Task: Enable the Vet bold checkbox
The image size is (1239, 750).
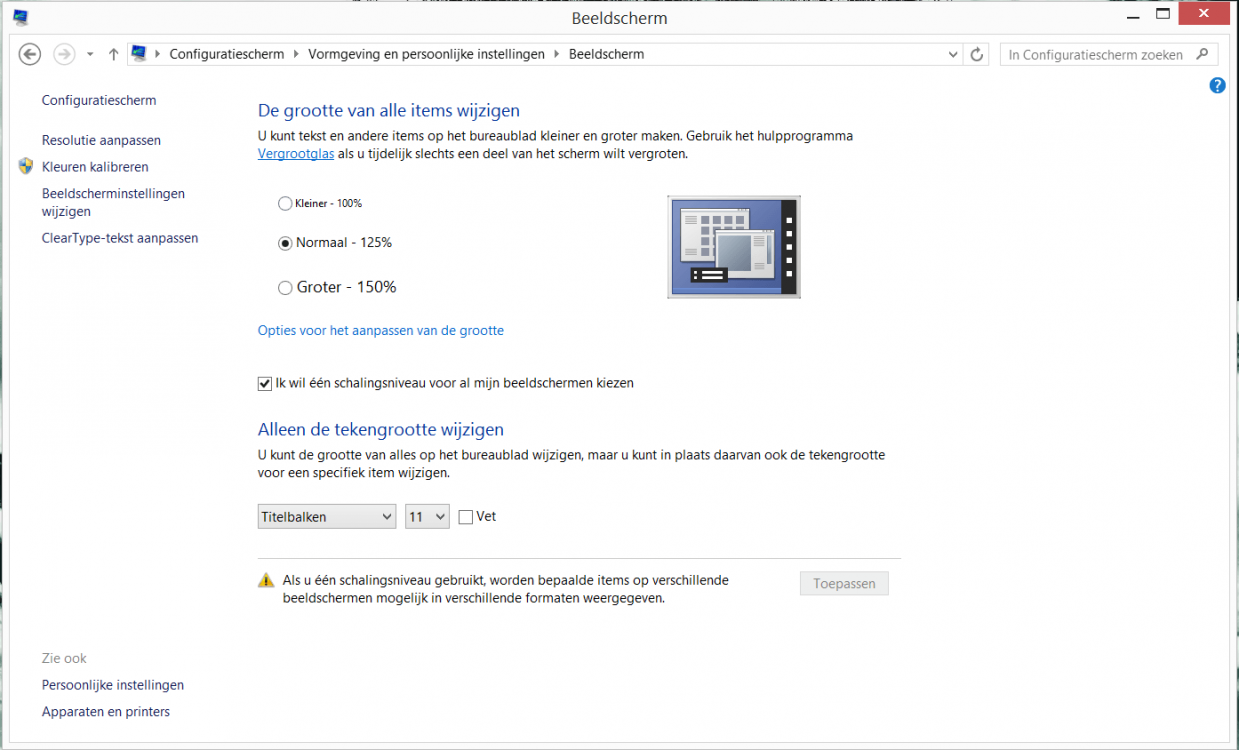Action: (466, 517)
